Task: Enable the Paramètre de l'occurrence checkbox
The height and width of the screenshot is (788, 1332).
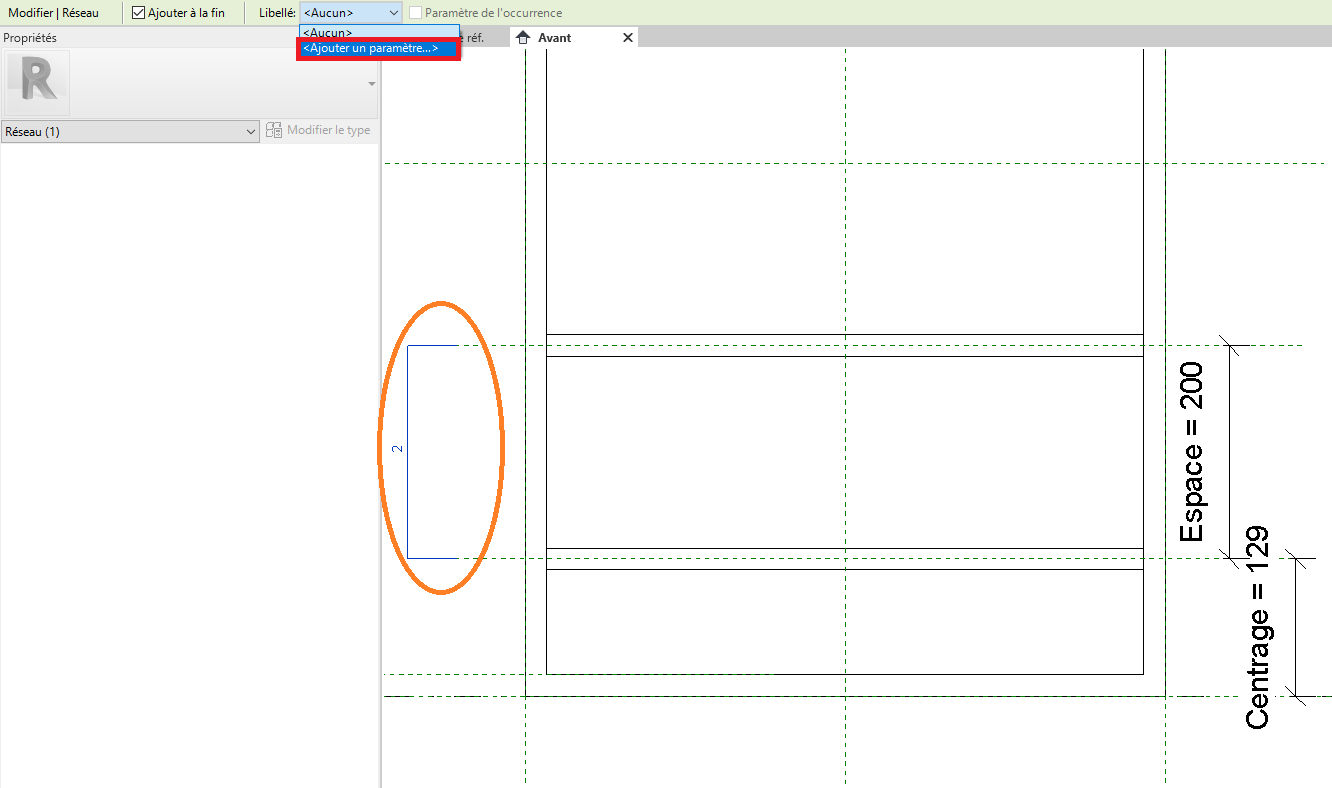Action: click(415, 13)
